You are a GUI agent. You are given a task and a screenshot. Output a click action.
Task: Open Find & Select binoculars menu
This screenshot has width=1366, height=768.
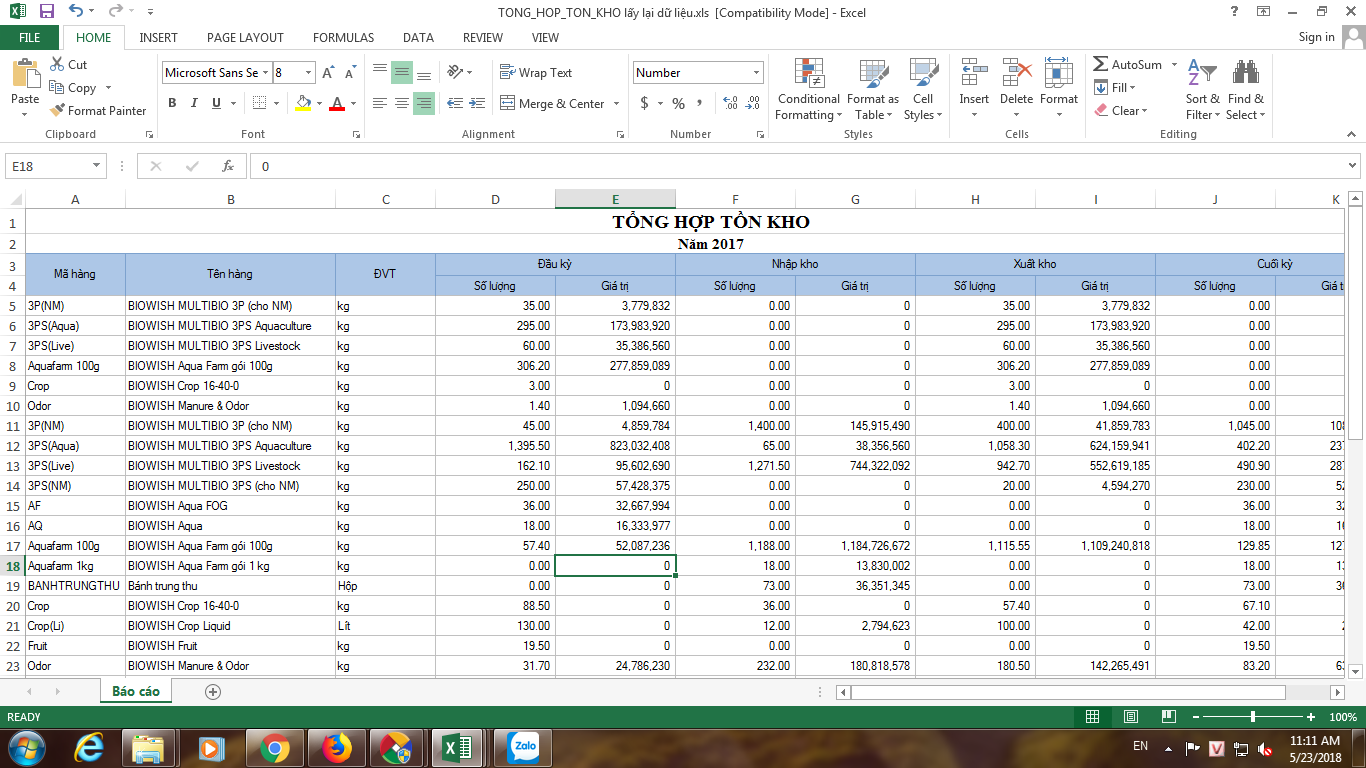click(x=1246, y=89)
